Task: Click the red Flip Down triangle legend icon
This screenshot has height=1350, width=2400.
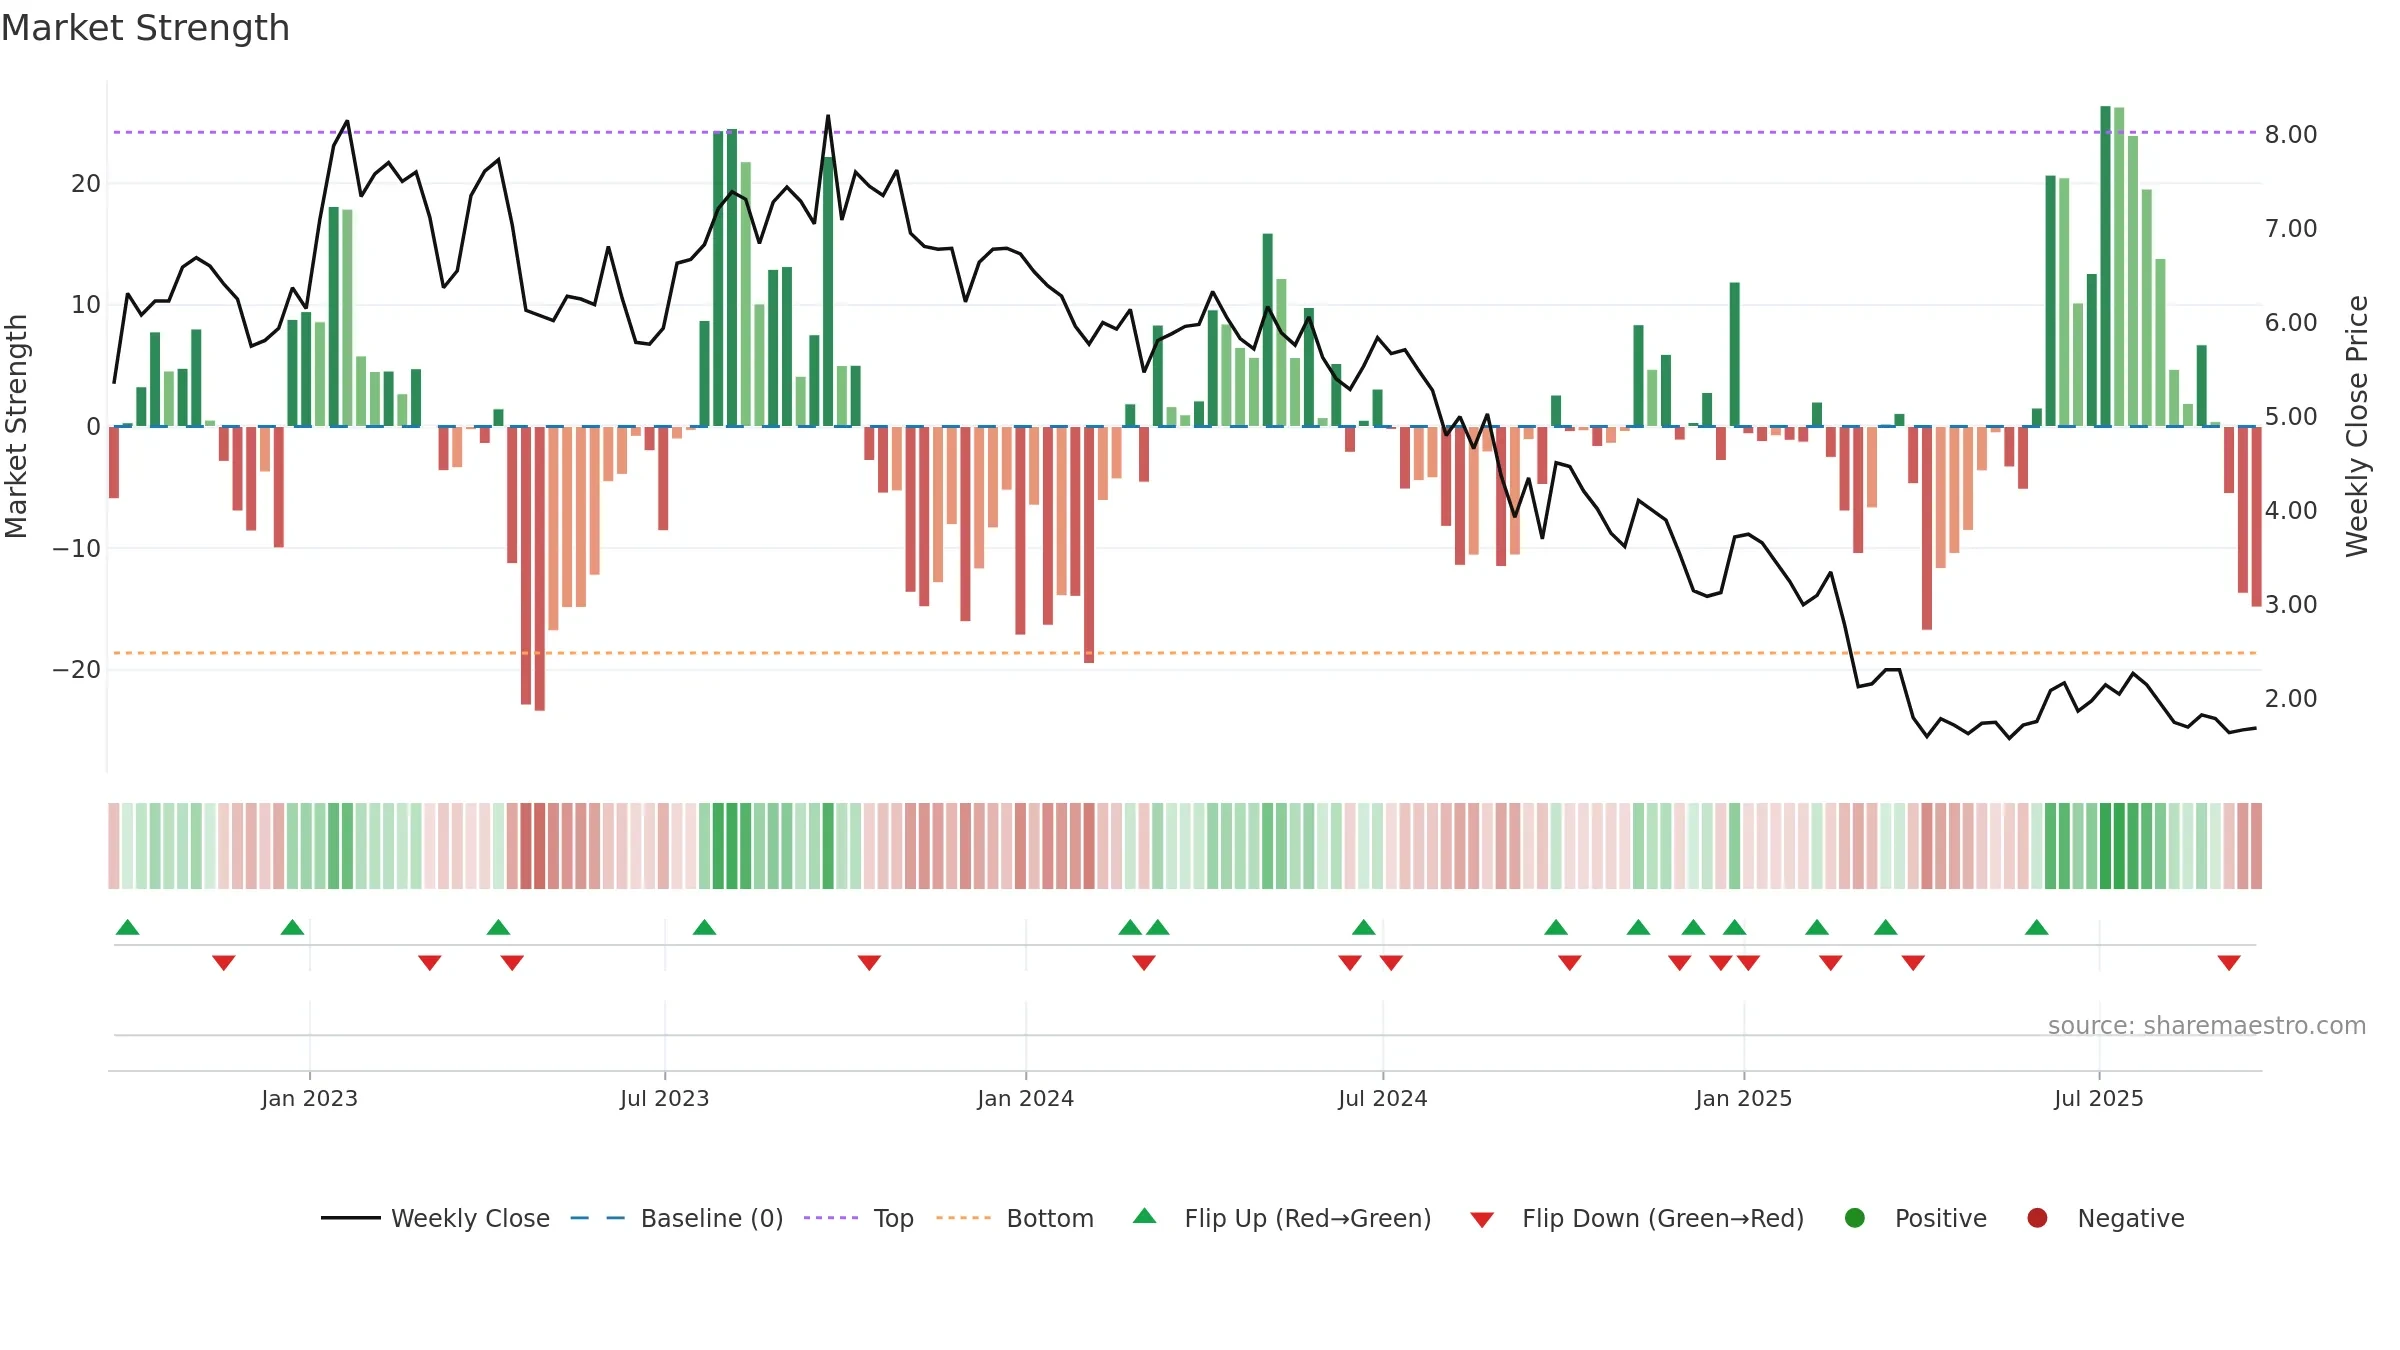Action: [x=1483, y=1220]
